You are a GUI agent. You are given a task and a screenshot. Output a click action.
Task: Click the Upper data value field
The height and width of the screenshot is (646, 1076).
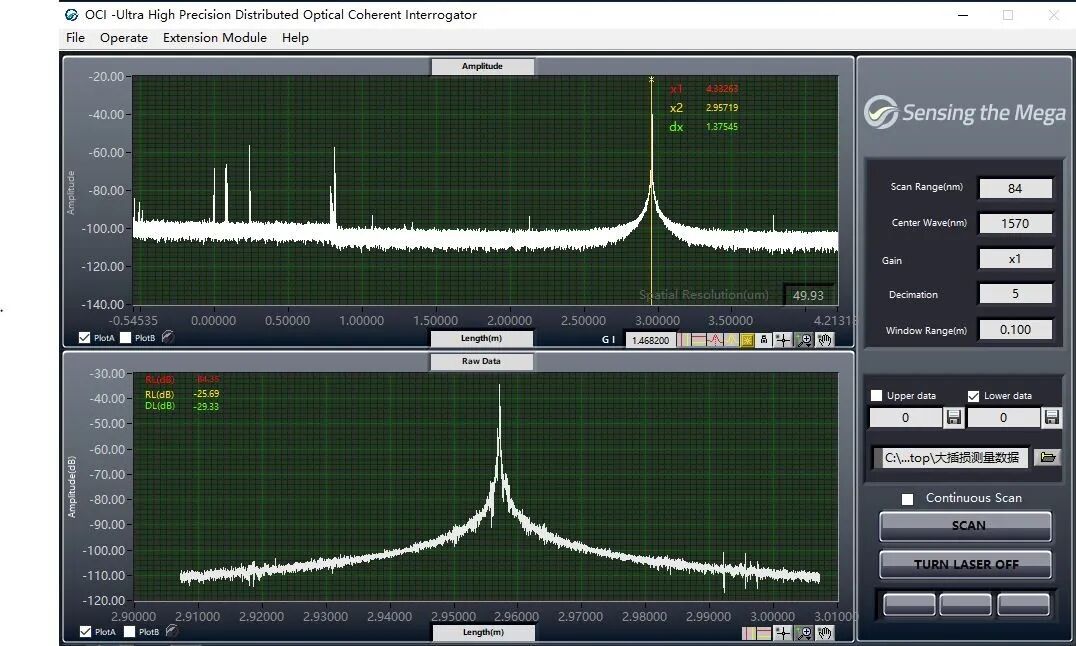[x=905, y=417]
